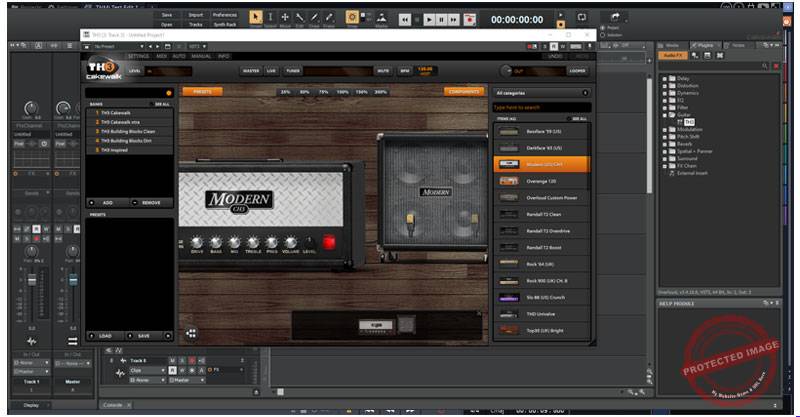This screenshot has height=417, width=800.
Task: Activate the Edit tool
Action: [x=300, y=17]
